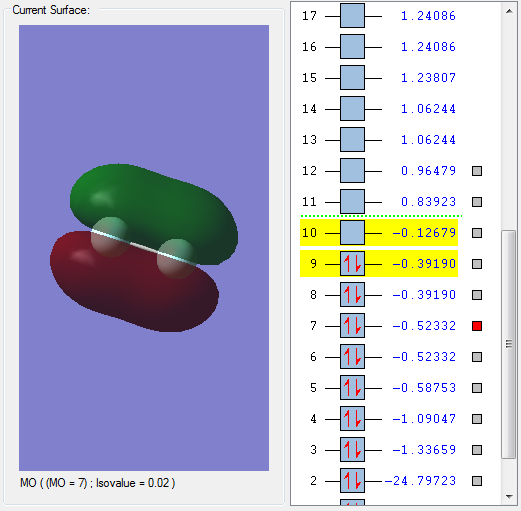
Task: Click the empty orbital 10 occupancy box
Action: tap(352, 232)
